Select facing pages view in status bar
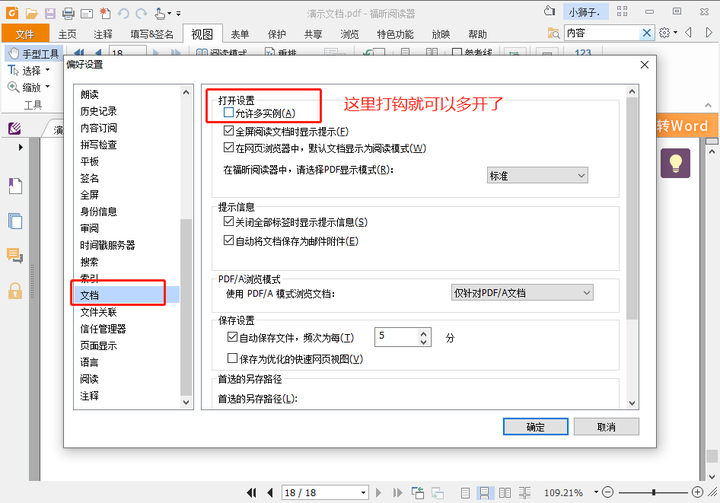Viewport: 720px width, 503px height. click(505, 493)
